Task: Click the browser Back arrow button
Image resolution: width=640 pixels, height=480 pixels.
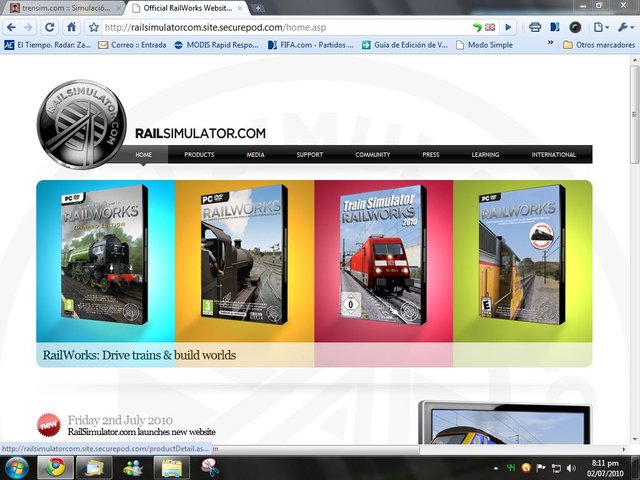Action: tap(13, 27)
